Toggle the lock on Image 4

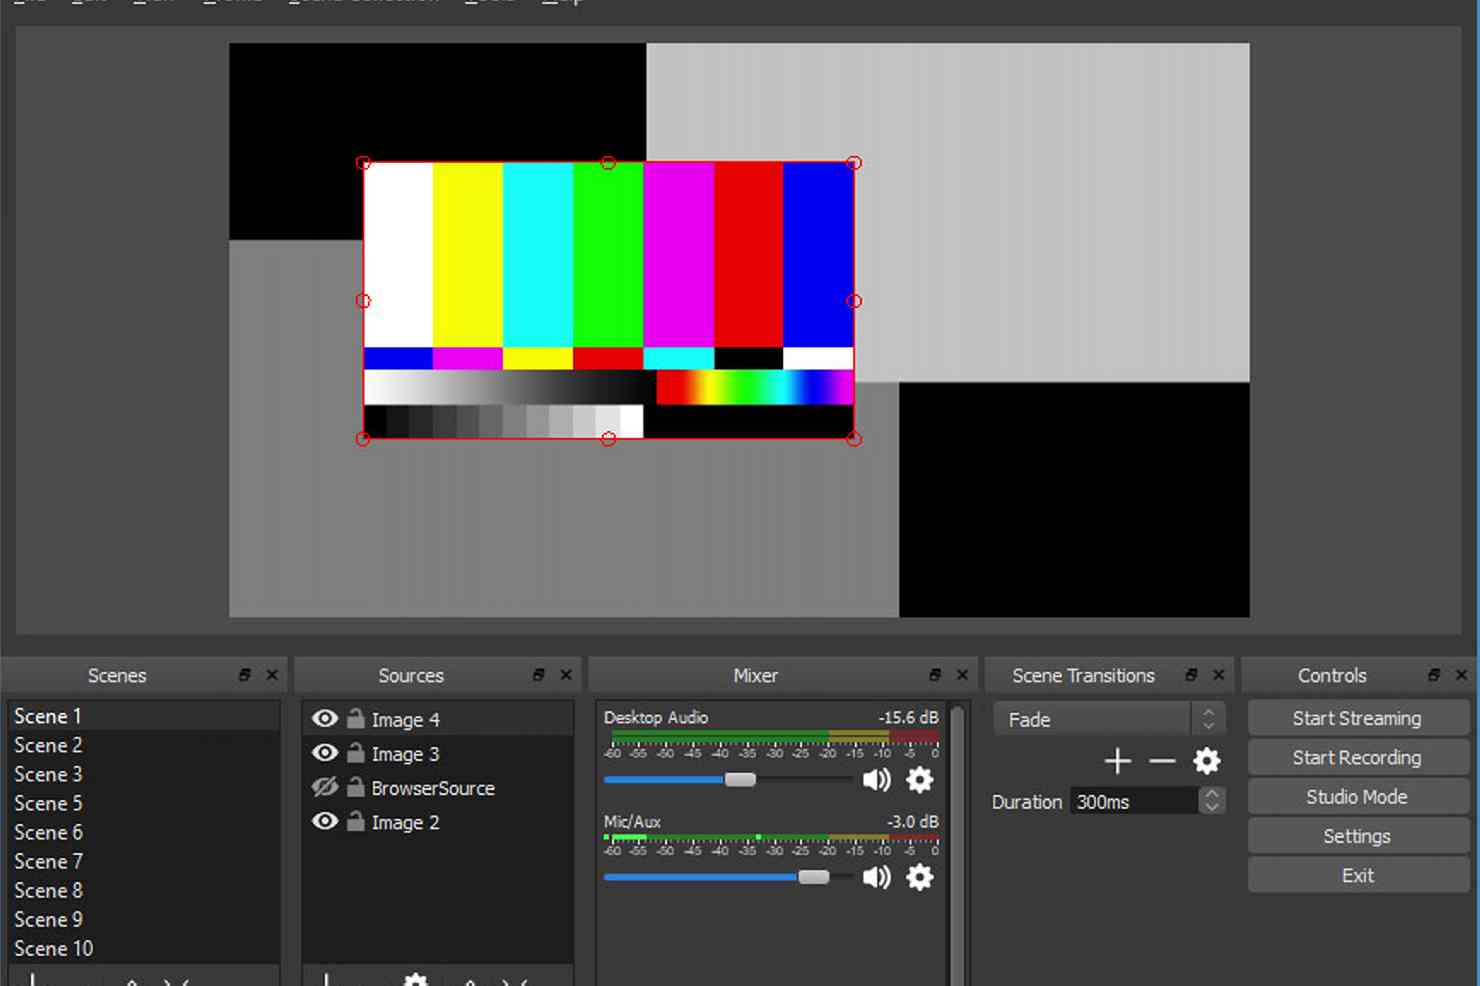coord(355,718)
